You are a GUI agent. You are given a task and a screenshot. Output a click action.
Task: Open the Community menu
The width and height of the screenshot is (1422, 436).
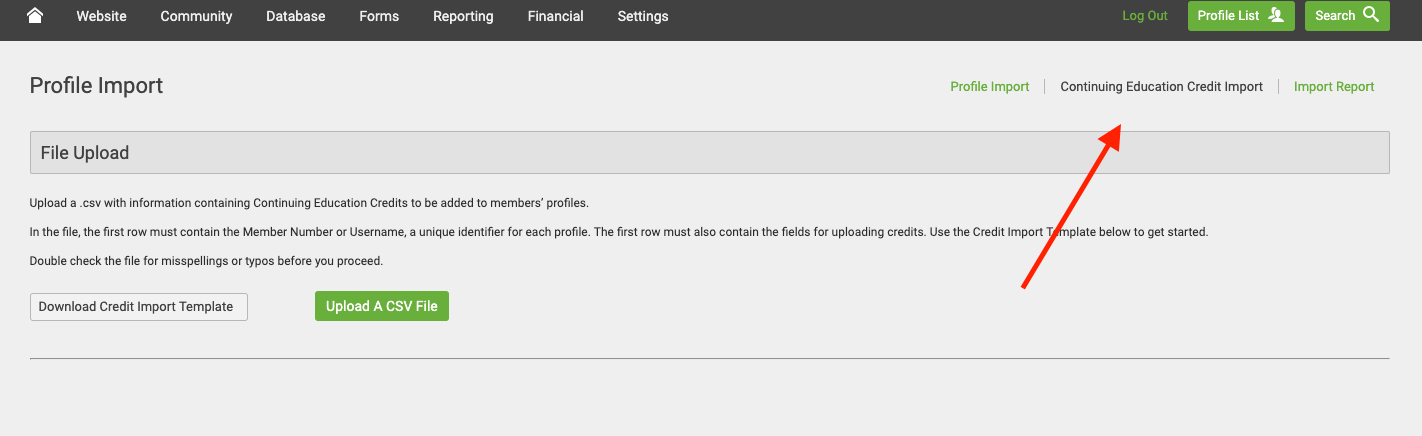pyautogui.click(x=196, y=16)
